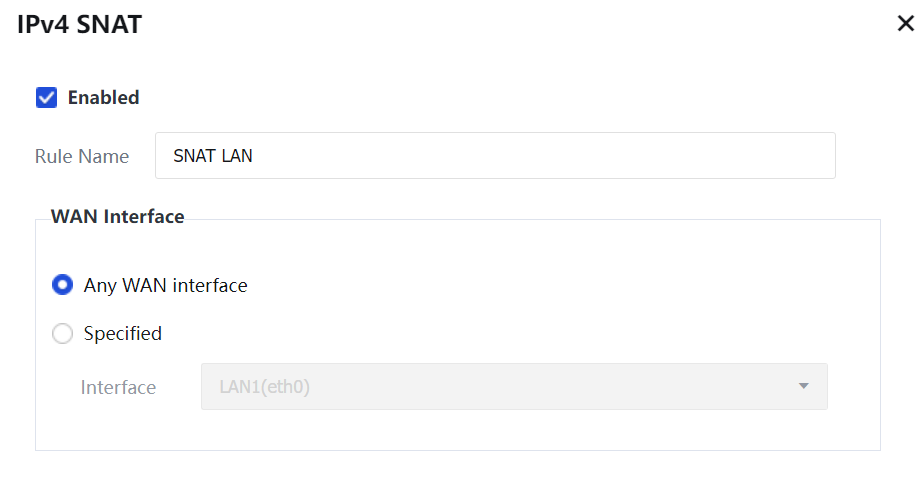This screenshot has height=479, width=924.
Task: Click the Rule Name field label
Action: pos(82,156)
